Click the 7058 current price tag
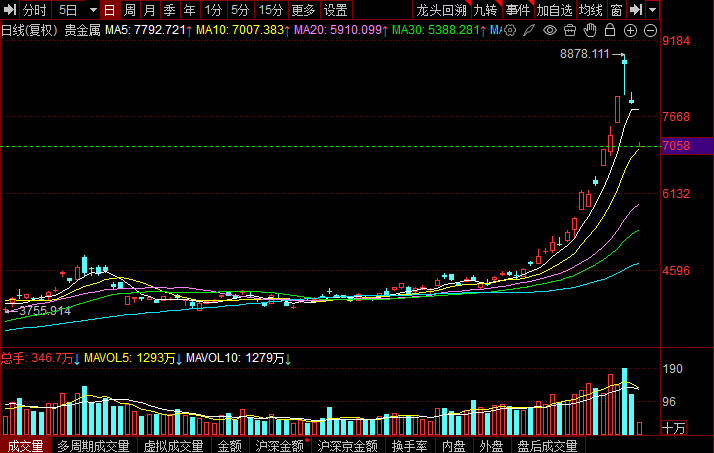 pyautogui.click(x=687, y=146)
